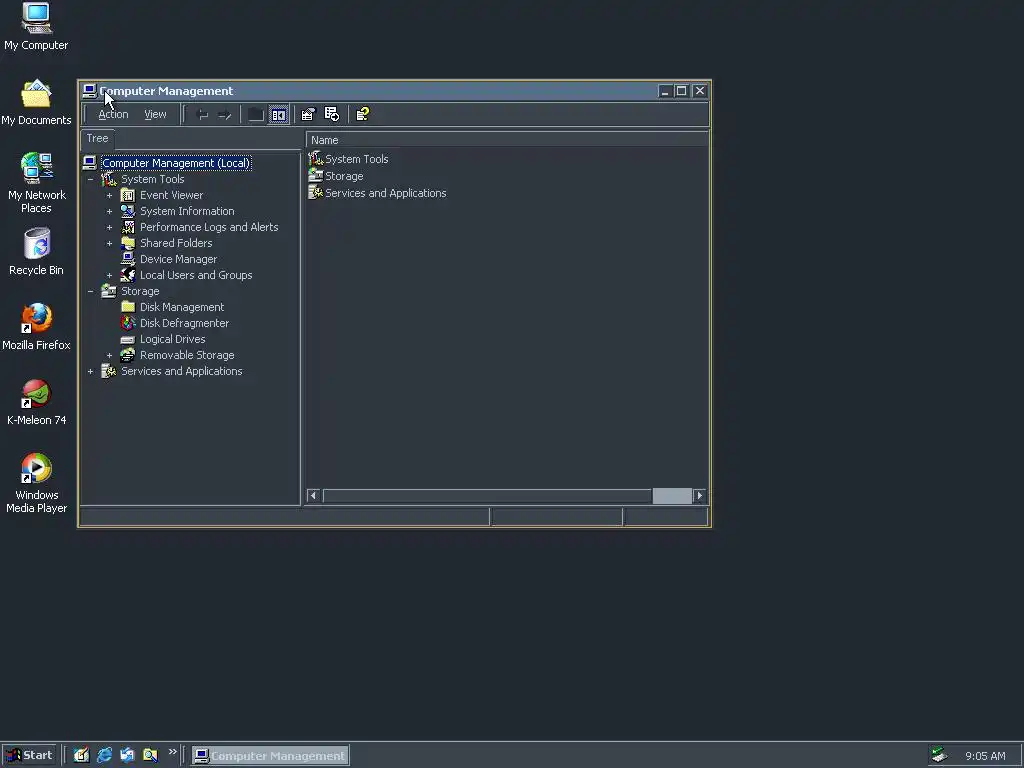The width and height of the screenshot is (1024, 768).
Task: Expand Services and Applications in tree
Action: pos(91,371)
